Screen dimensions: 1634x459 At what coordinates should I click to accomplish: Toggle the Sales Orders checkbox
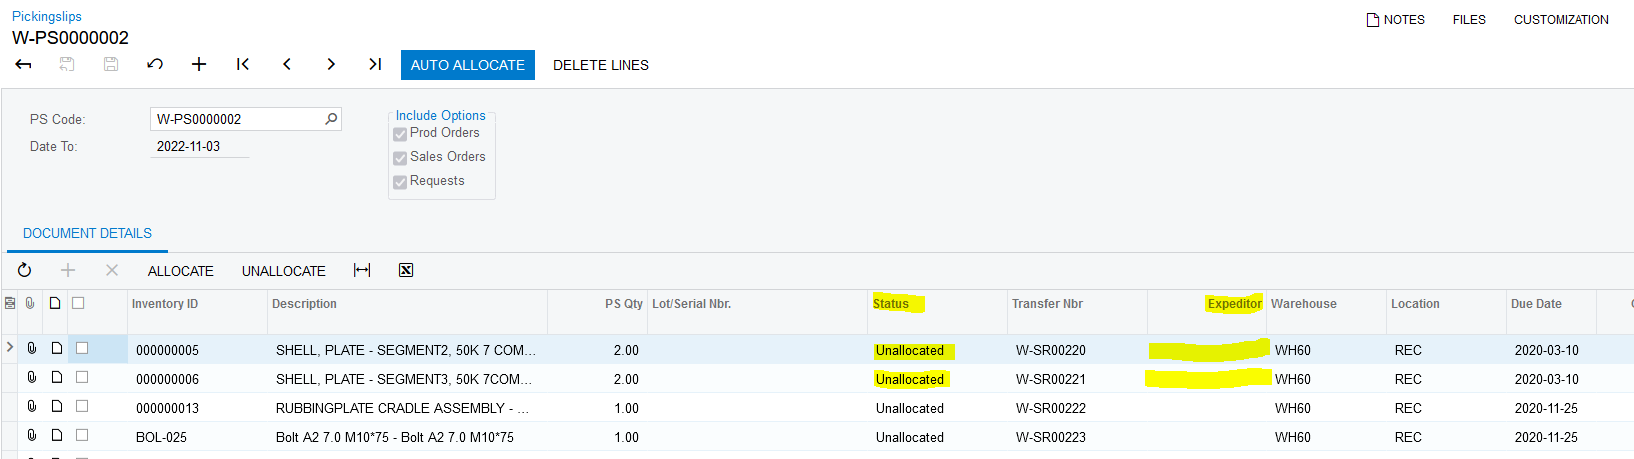pos(400,158)
